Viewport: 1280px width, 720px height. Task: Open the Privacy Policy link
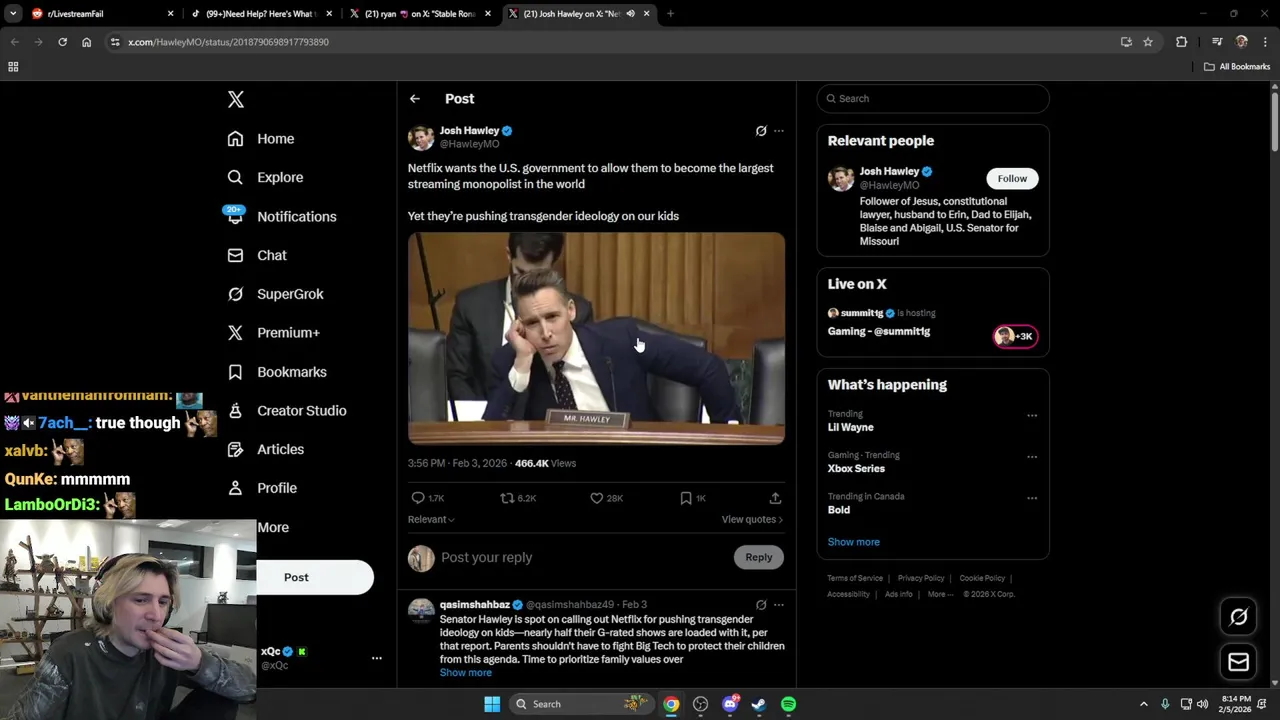click(921, 578)
